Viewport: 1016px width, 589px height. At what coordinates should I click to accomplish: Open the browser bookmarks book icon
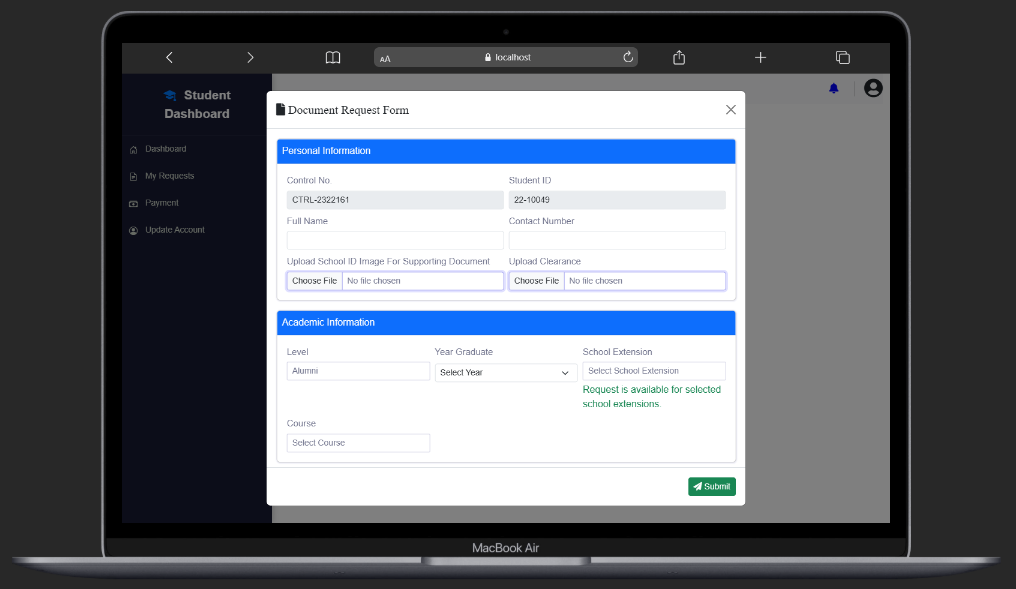[x=333, y=58]
